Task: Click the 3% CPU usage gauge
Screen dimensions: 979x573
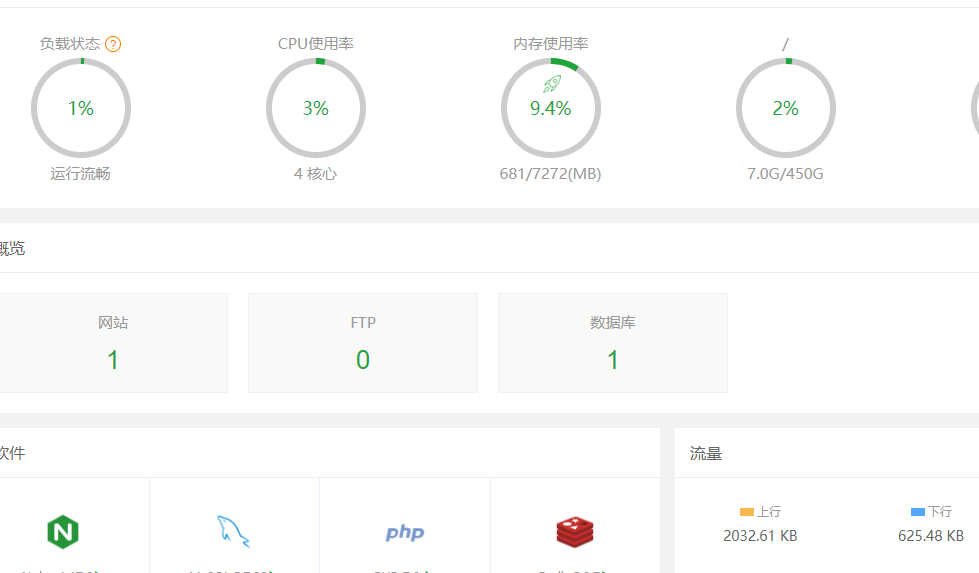Action: 316,108
